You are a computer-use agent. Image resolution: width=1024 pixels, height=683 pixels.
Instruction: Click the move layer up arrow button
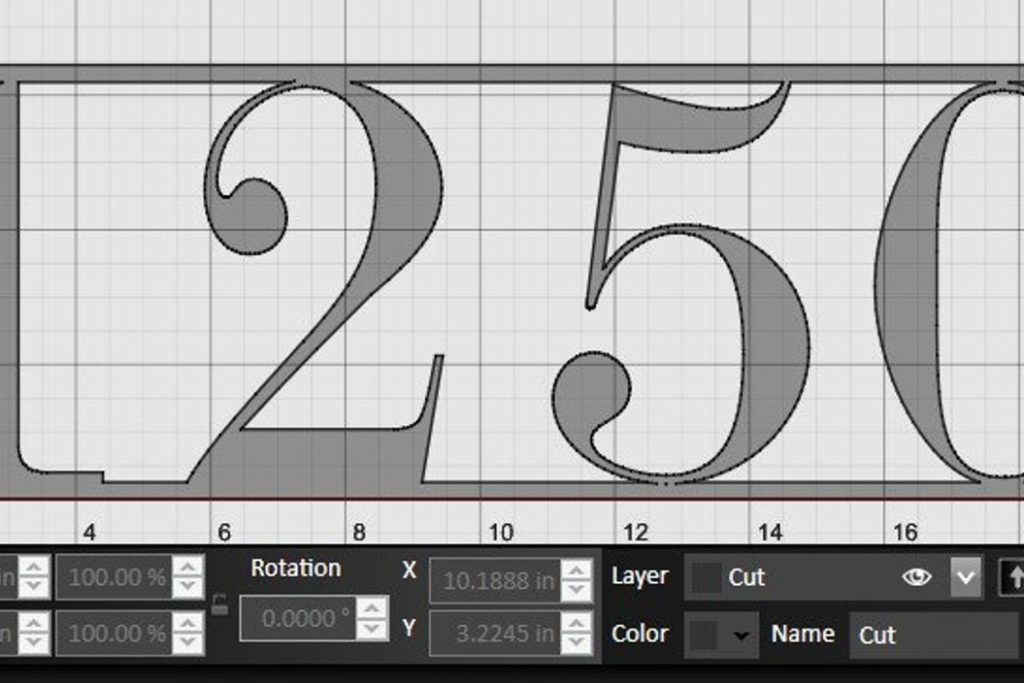[x=1013, y=578]
